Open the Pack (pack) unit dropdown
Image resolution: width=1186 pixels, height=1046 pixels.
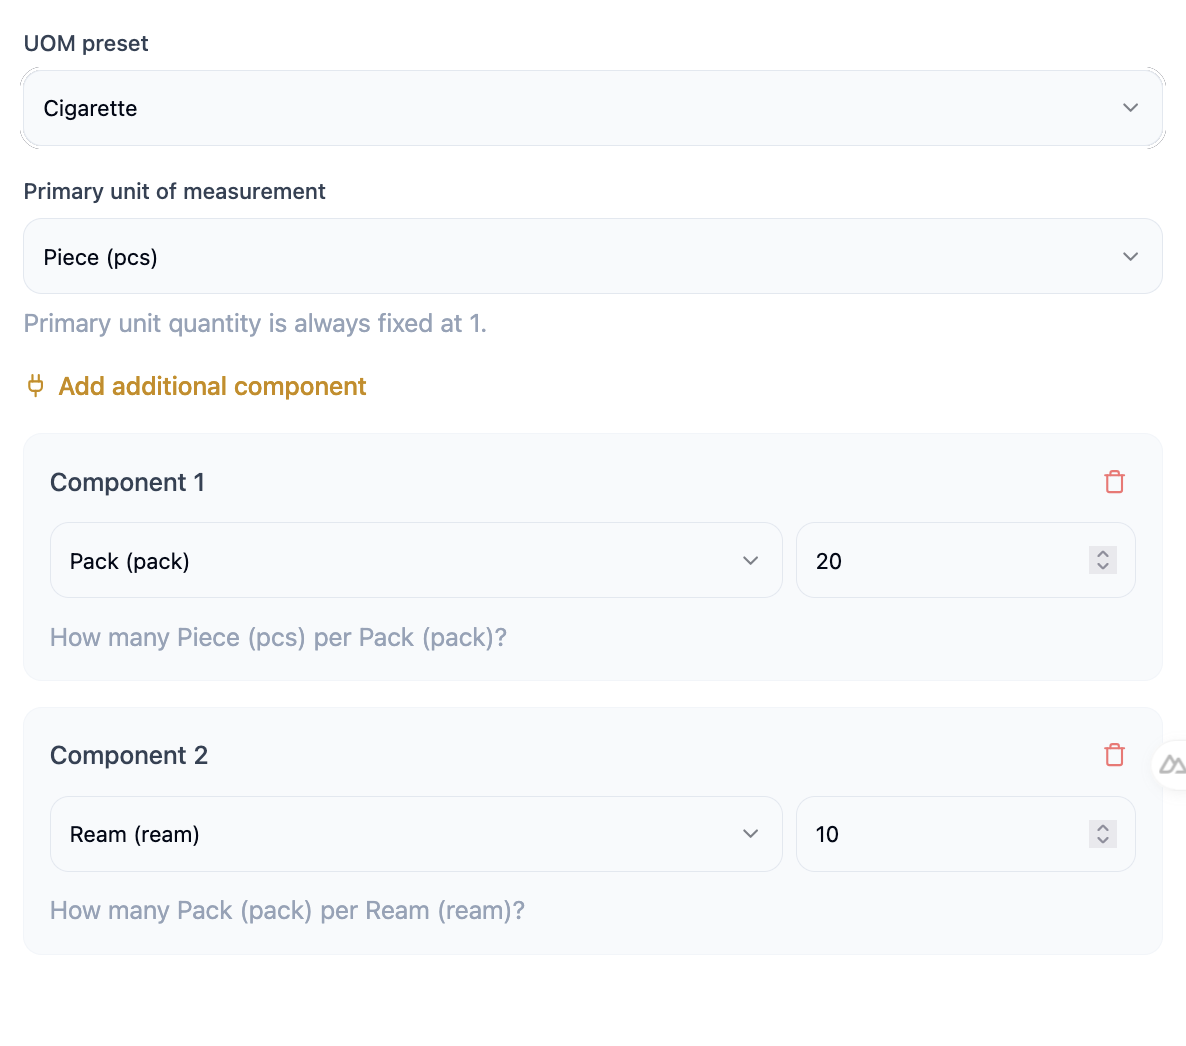point(400,561)
